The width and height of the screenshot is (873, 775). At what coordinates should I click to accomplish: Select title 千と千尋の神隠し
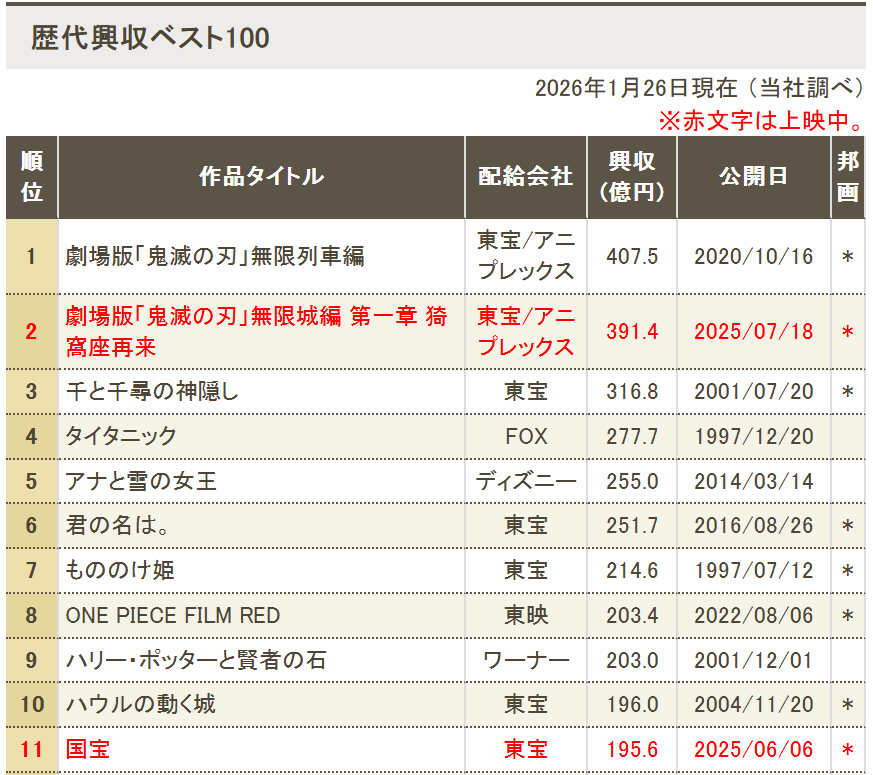152,391
